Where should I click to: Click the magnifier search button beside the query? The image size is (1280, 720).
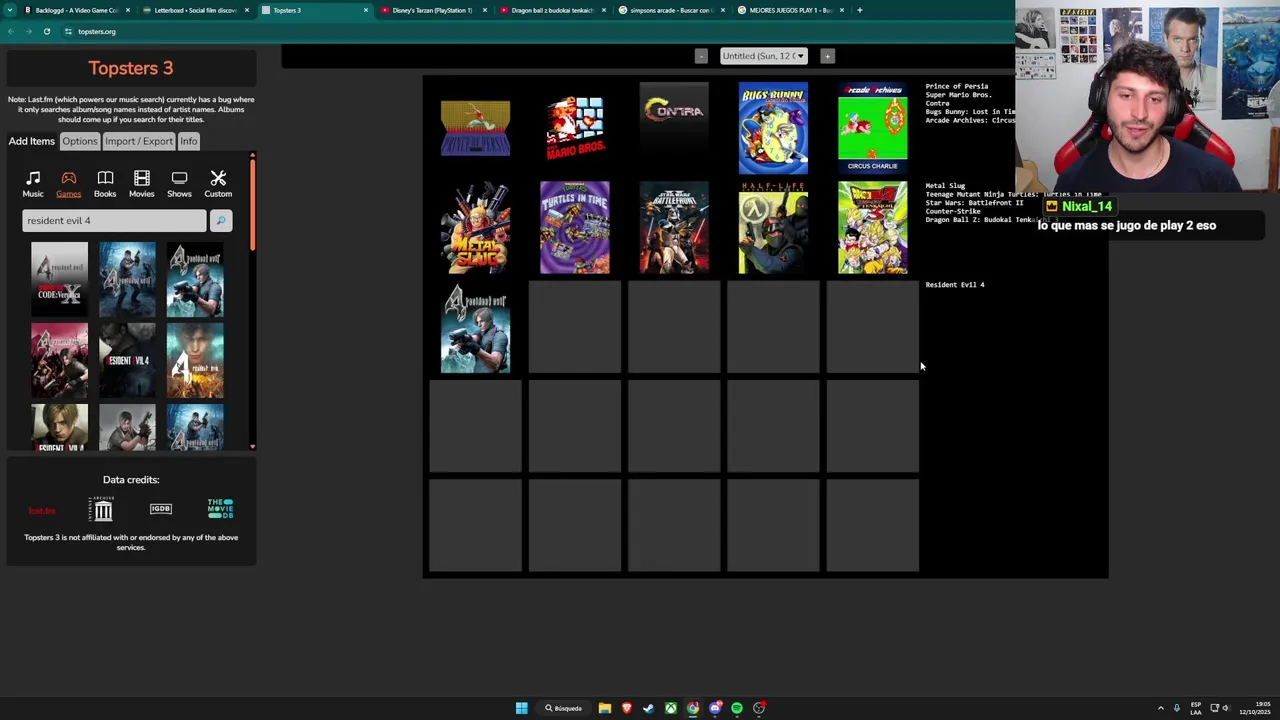tap(221, 220)
